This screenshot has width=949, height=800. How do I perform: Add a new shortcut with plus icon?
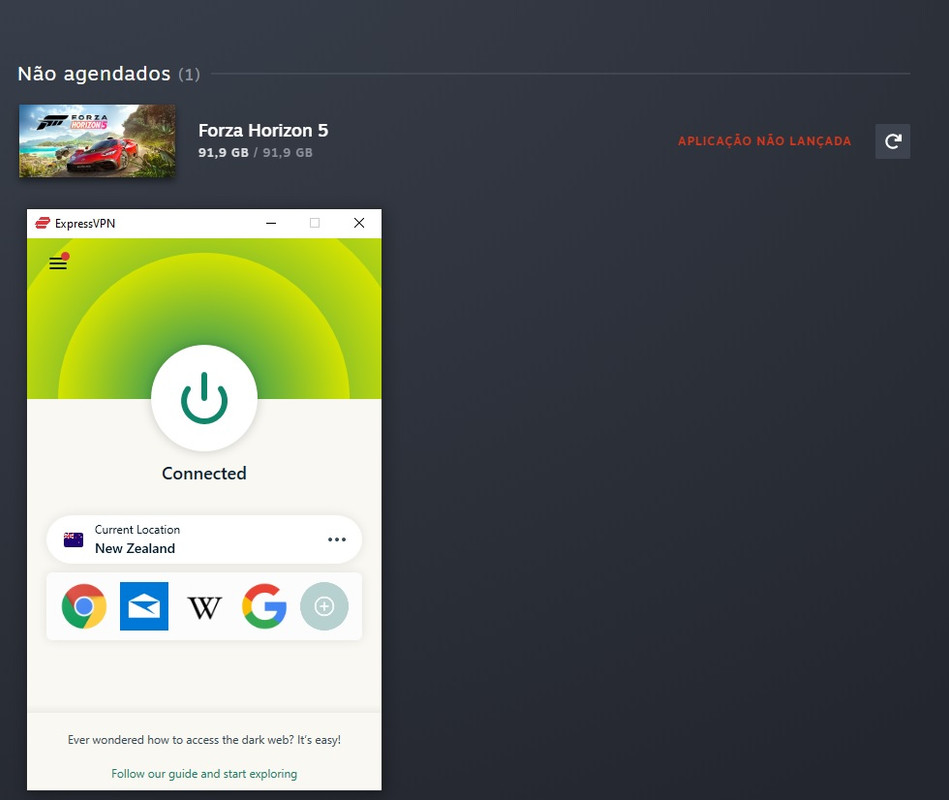click(324, 606)
